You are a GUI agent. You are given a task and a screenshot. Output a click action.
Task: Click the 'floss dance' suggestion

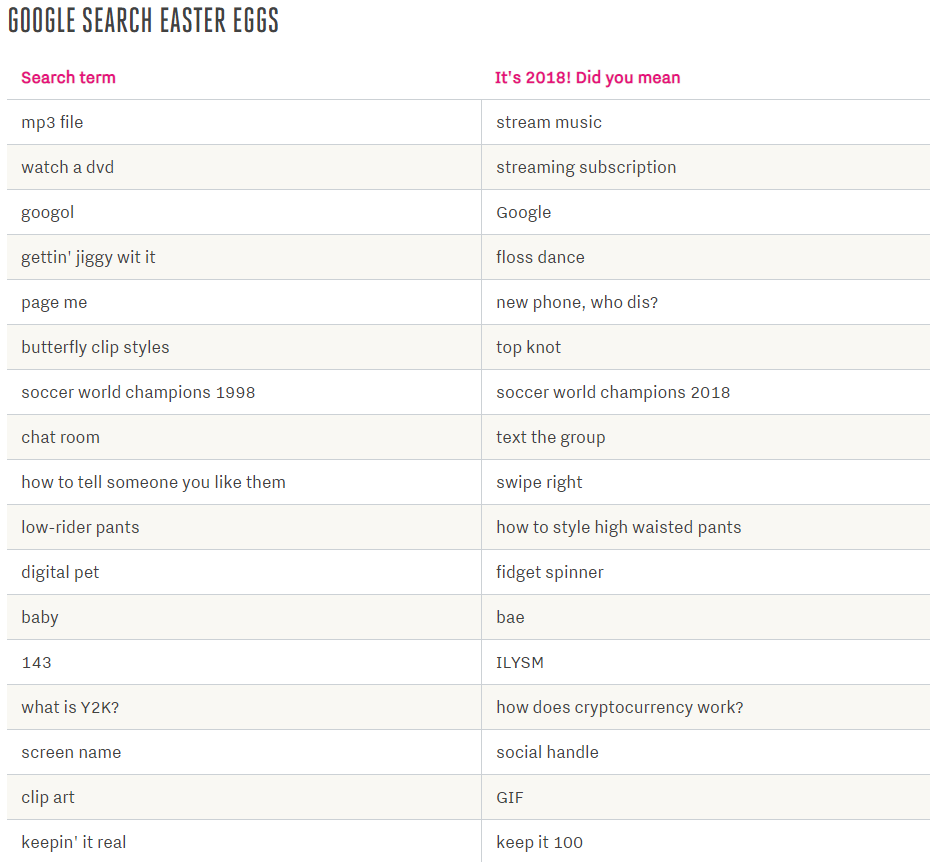(x=540, y=258)
